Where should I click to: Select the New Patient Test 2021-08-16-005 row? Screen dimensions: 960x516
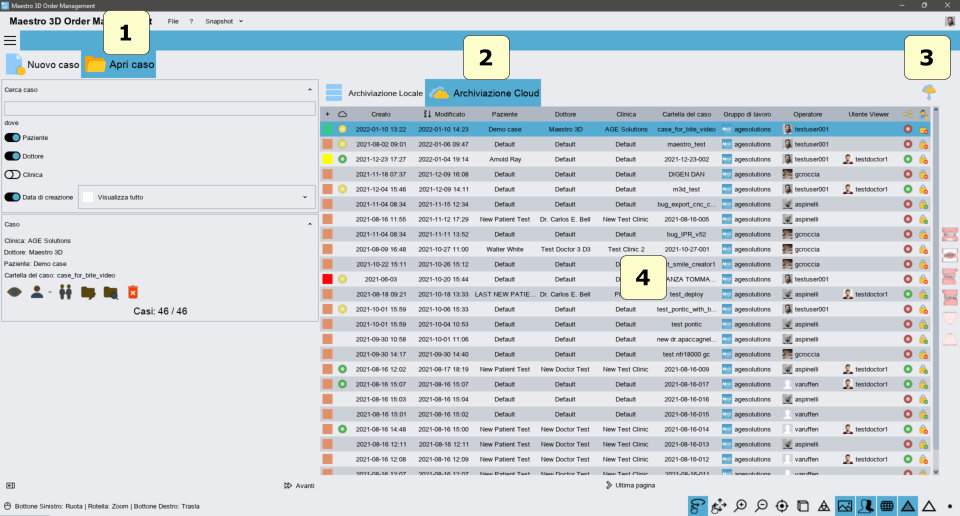click(x=625, y=219)
